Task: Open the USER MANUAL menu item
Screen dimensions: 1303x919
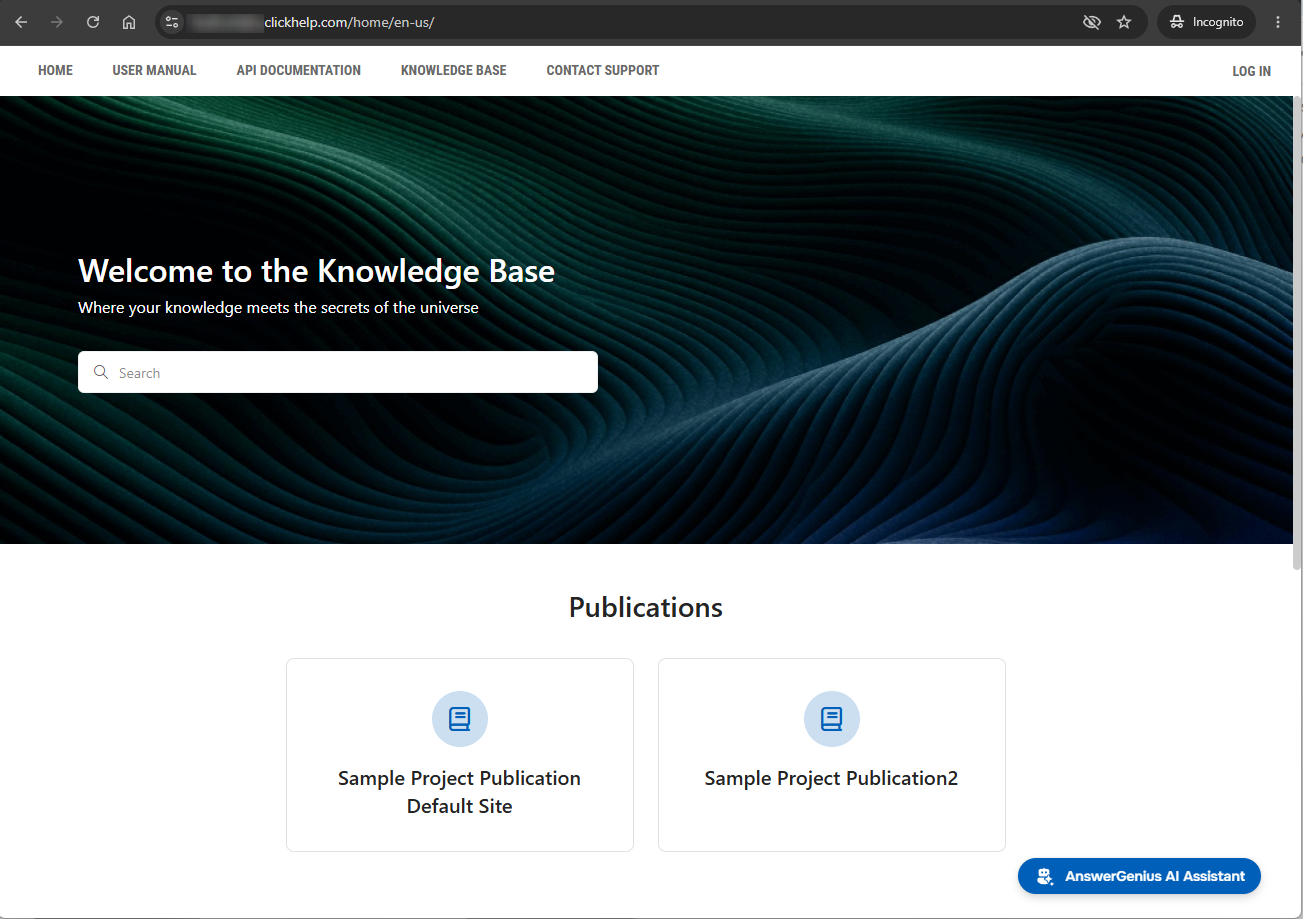Action: pos(154,70)
